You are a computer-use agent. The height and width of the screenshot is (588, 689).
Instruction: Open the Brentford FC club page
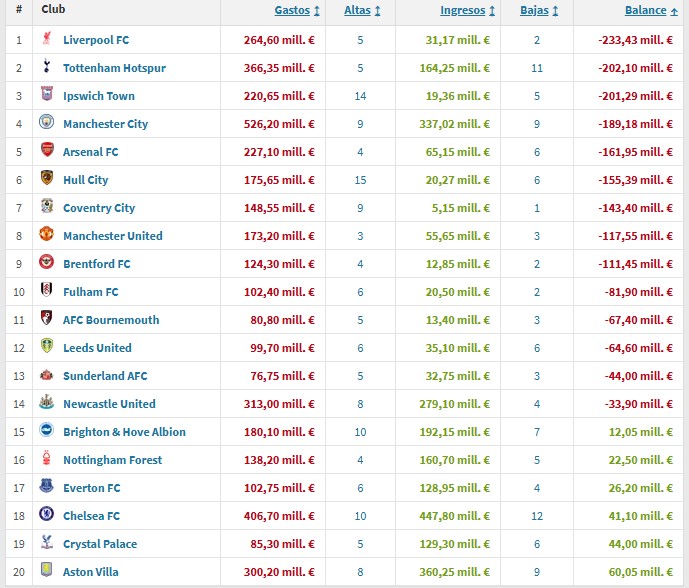tap(97, 264)
